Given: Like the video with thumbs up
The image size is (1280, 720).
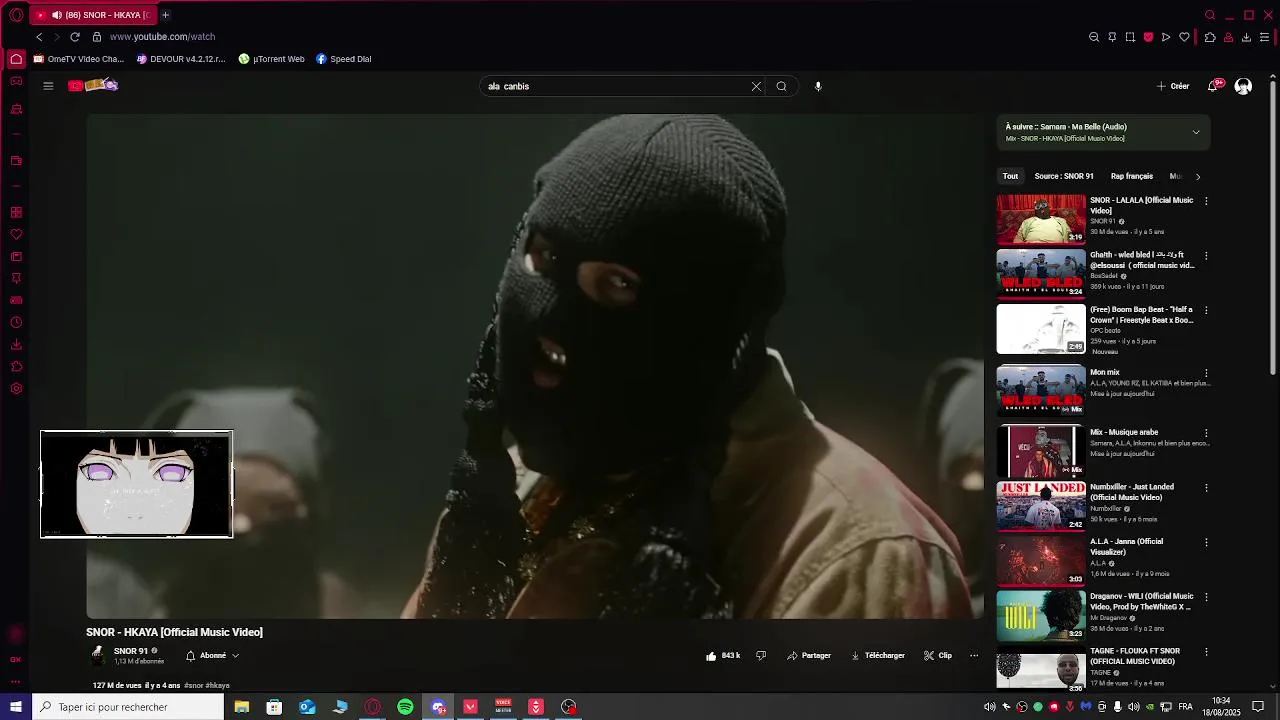Looking at the screenshot, I should coord(723,656).
